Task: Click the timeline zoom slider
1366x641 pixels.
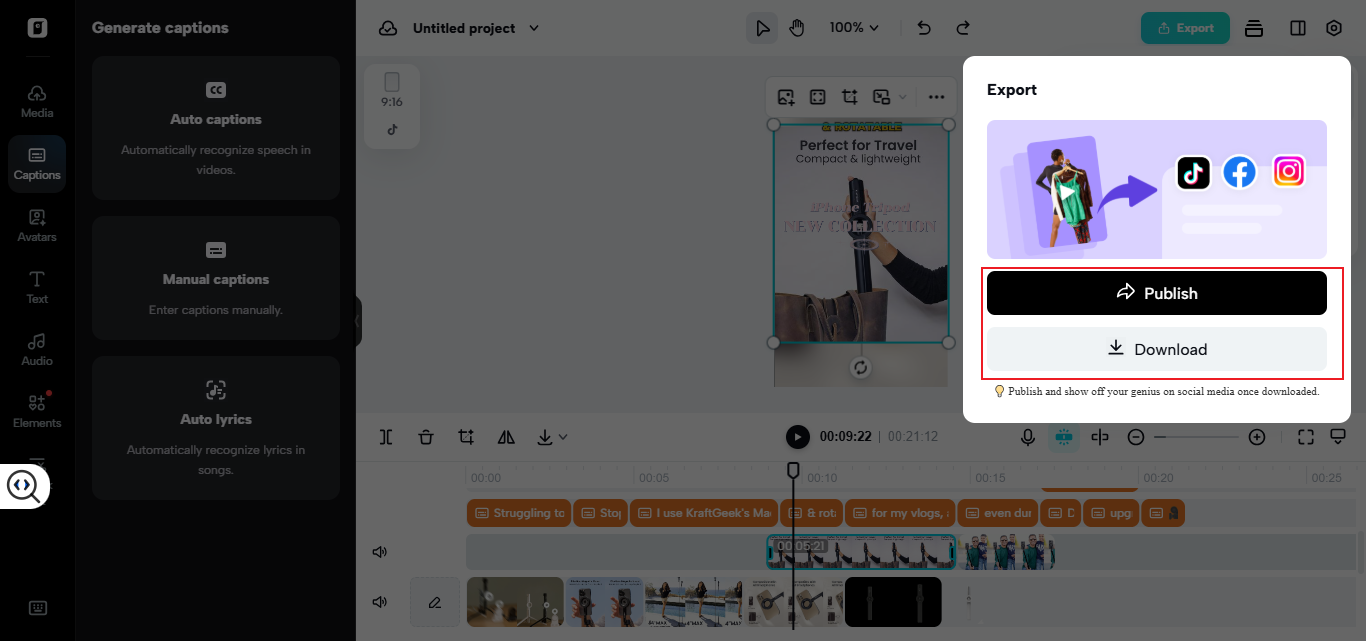Action: click(x=1196, y=437)
